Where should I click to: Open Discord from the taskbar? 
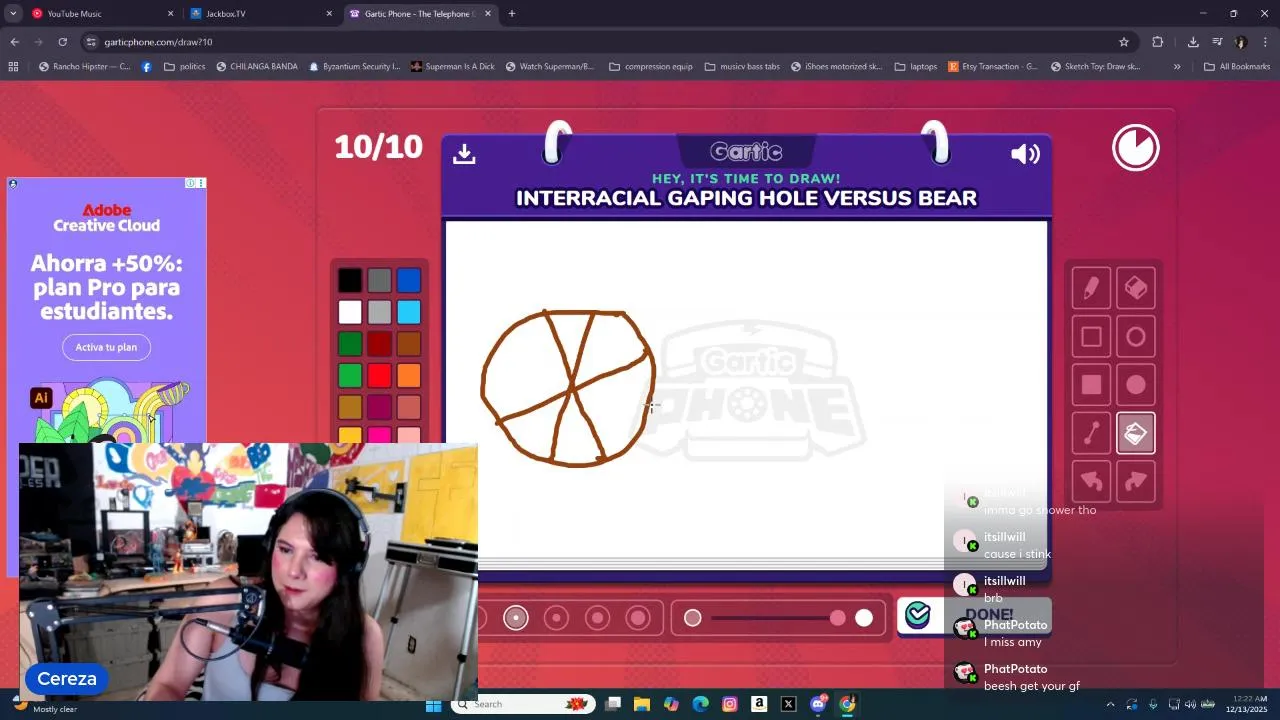818,704
